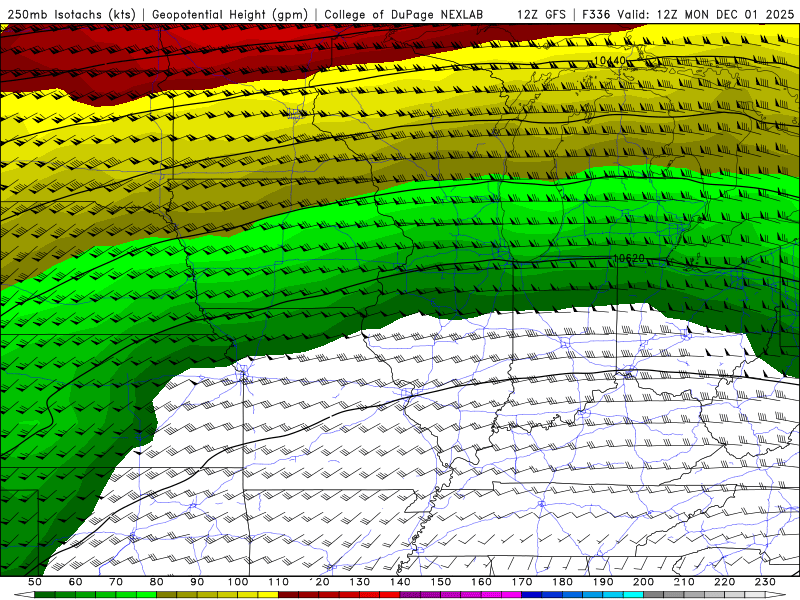Screen dimensions: 800x600
Task: Click the 10440 height contour label
Action: pyautogui.click(x=610, y=61)
